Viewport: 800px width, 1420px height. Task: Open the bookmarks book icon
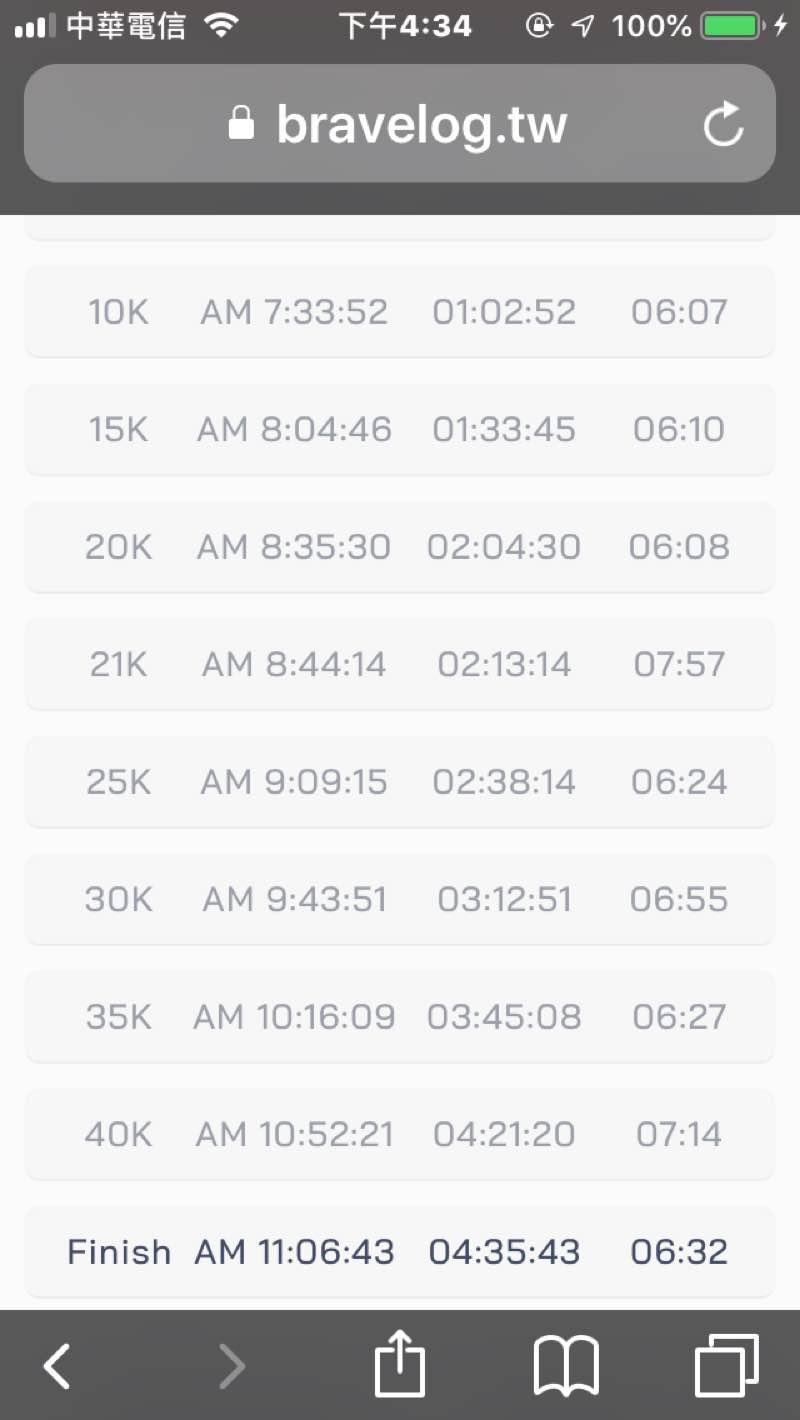(x=567, y=1365)
